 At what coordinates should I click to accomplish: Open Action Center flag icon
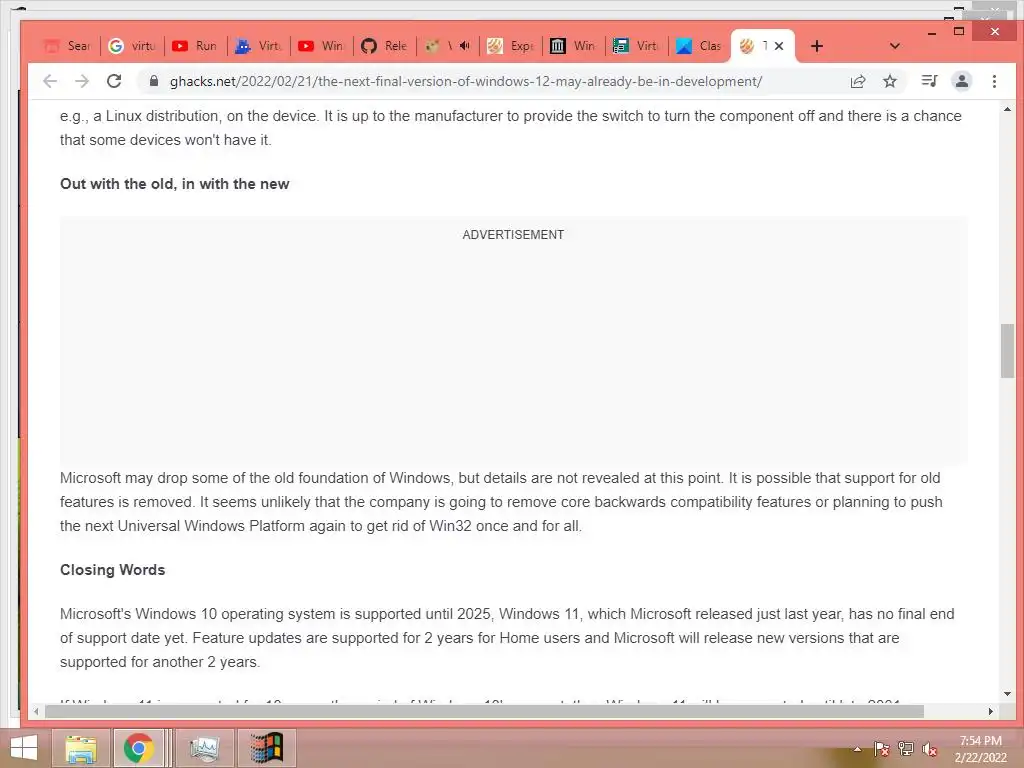point(881,749)
